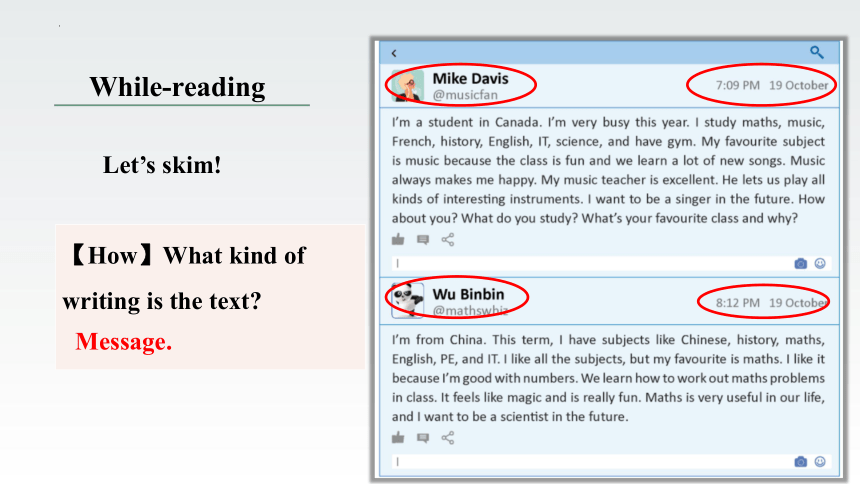The height and width of the screenshot is (484, 860).
Task: Click camera icon under Mike Davis's post
Action: click(801, 264)
